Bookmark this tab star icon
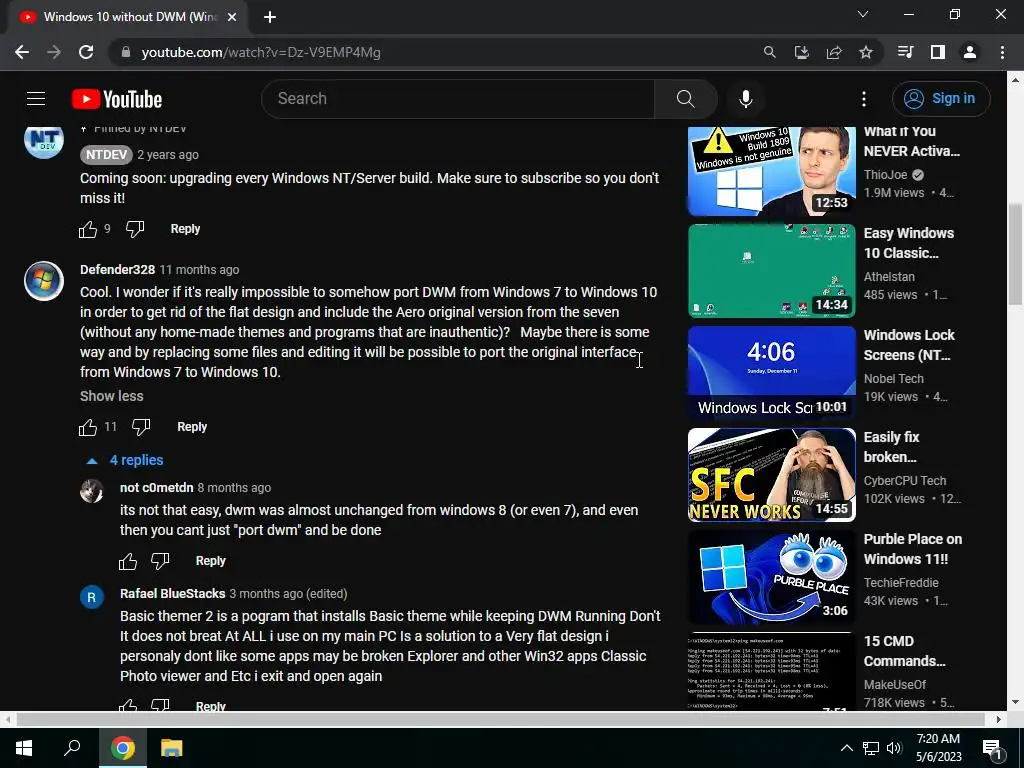This screenshot has width=1024, height=768. pyautogui.click(x=866, y=52)
